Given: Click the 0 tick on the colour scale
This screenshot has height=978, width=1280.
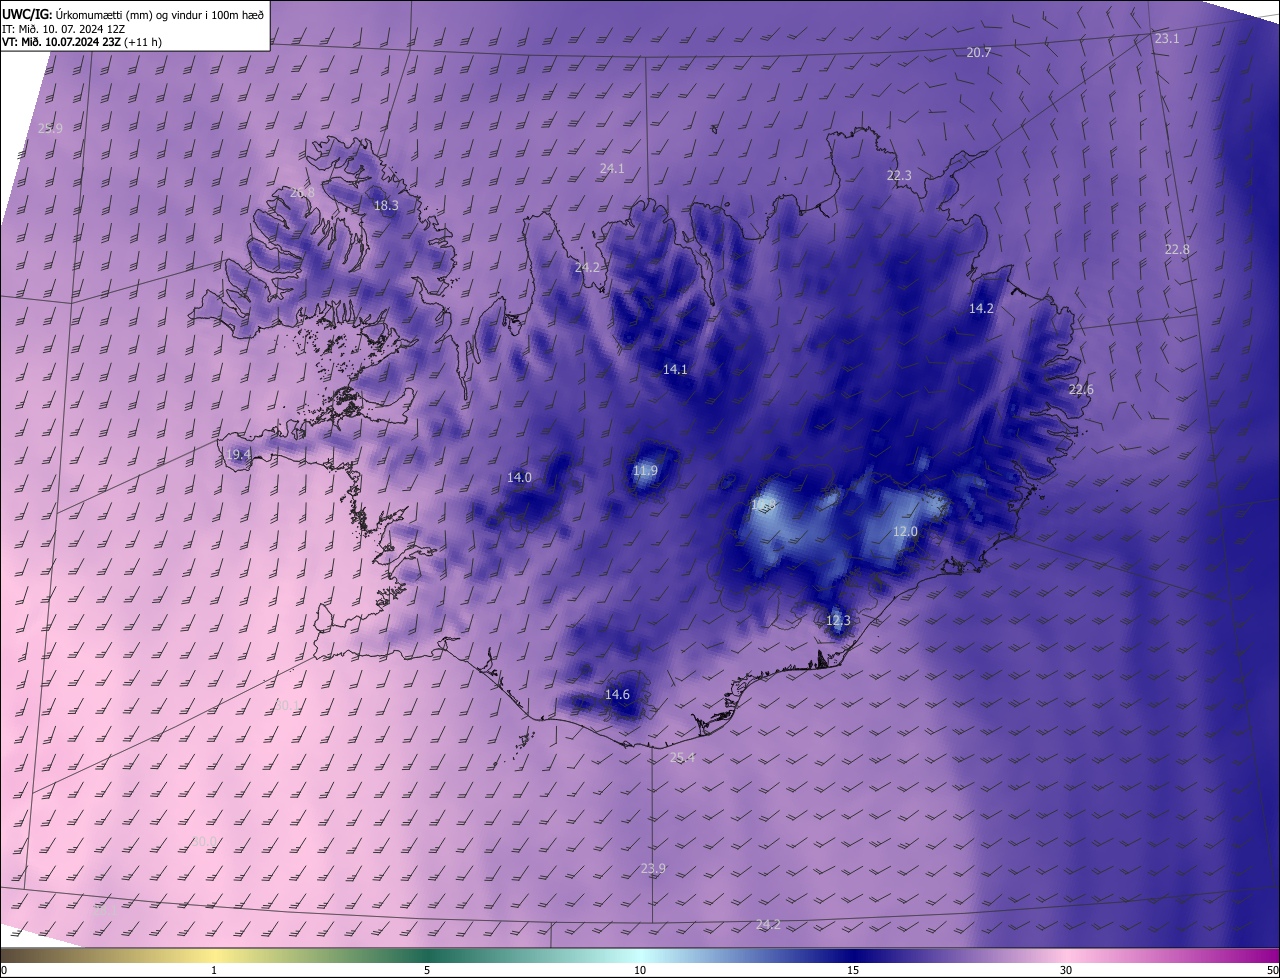Looking at the screenshot, I should pyautogui.click(x=4, y=970).
